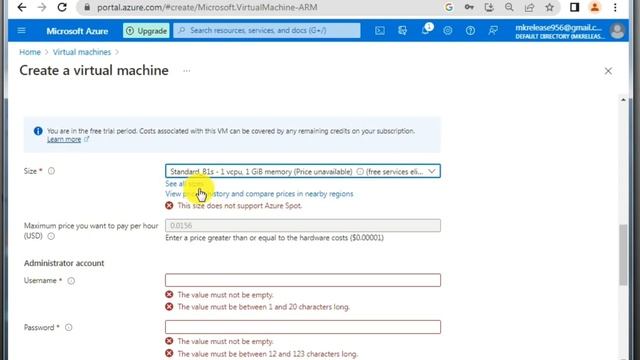Click the Maximum price per hour field
This screenshot has height=360, width=640.
pyautogui.click(x=302, y=225)
